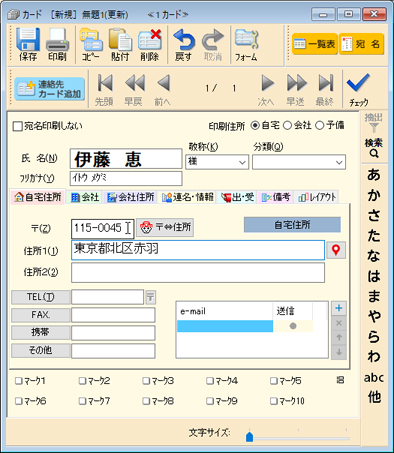
Task: Click the 連絡先カード追加 button
Action: coord(49,89)
